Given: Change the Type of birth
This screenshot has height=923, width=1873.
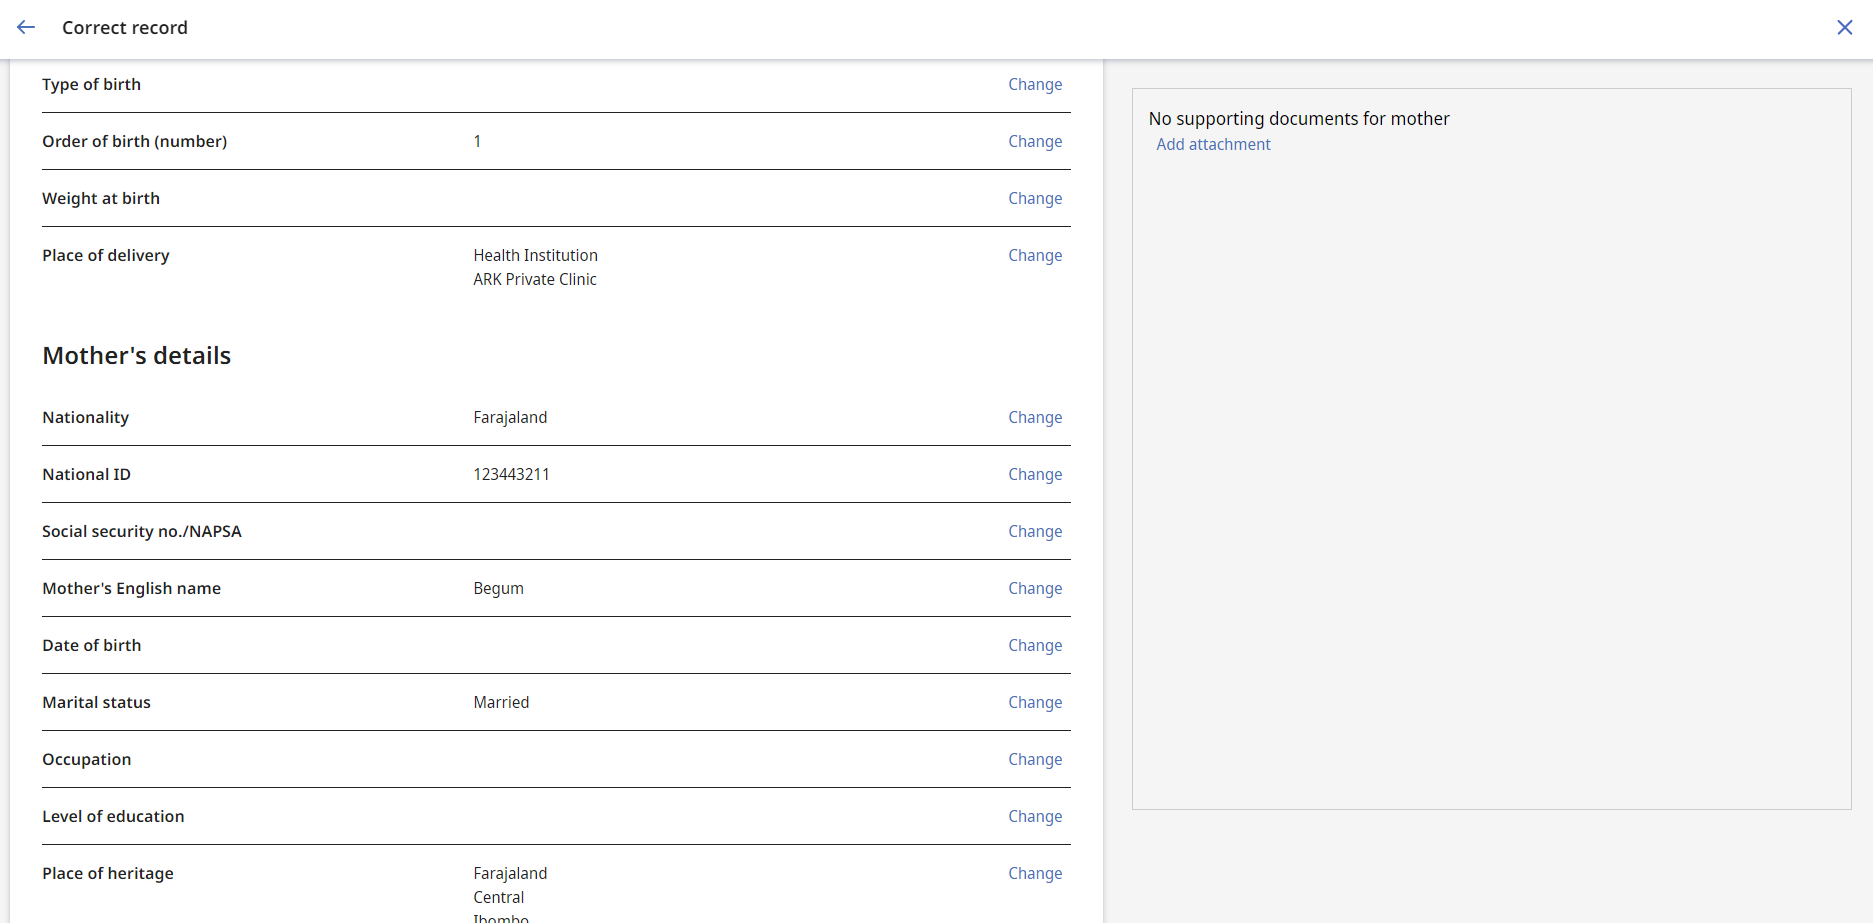Looking at the screenshot, I should (1034, 84).
